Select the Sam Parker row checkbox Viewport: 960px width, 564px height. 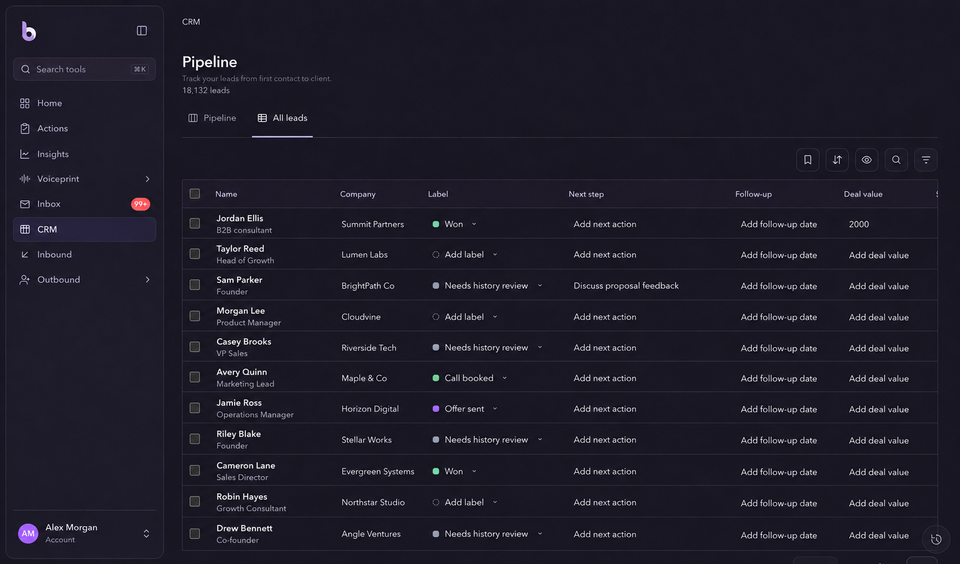[195, 285]
